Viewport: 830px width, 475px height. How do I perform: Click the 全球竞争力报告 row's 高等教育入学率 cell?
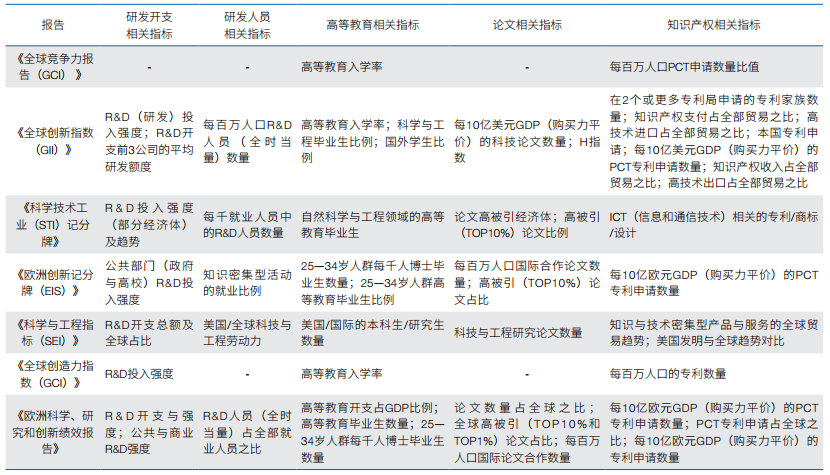click(x=341, y=67)
